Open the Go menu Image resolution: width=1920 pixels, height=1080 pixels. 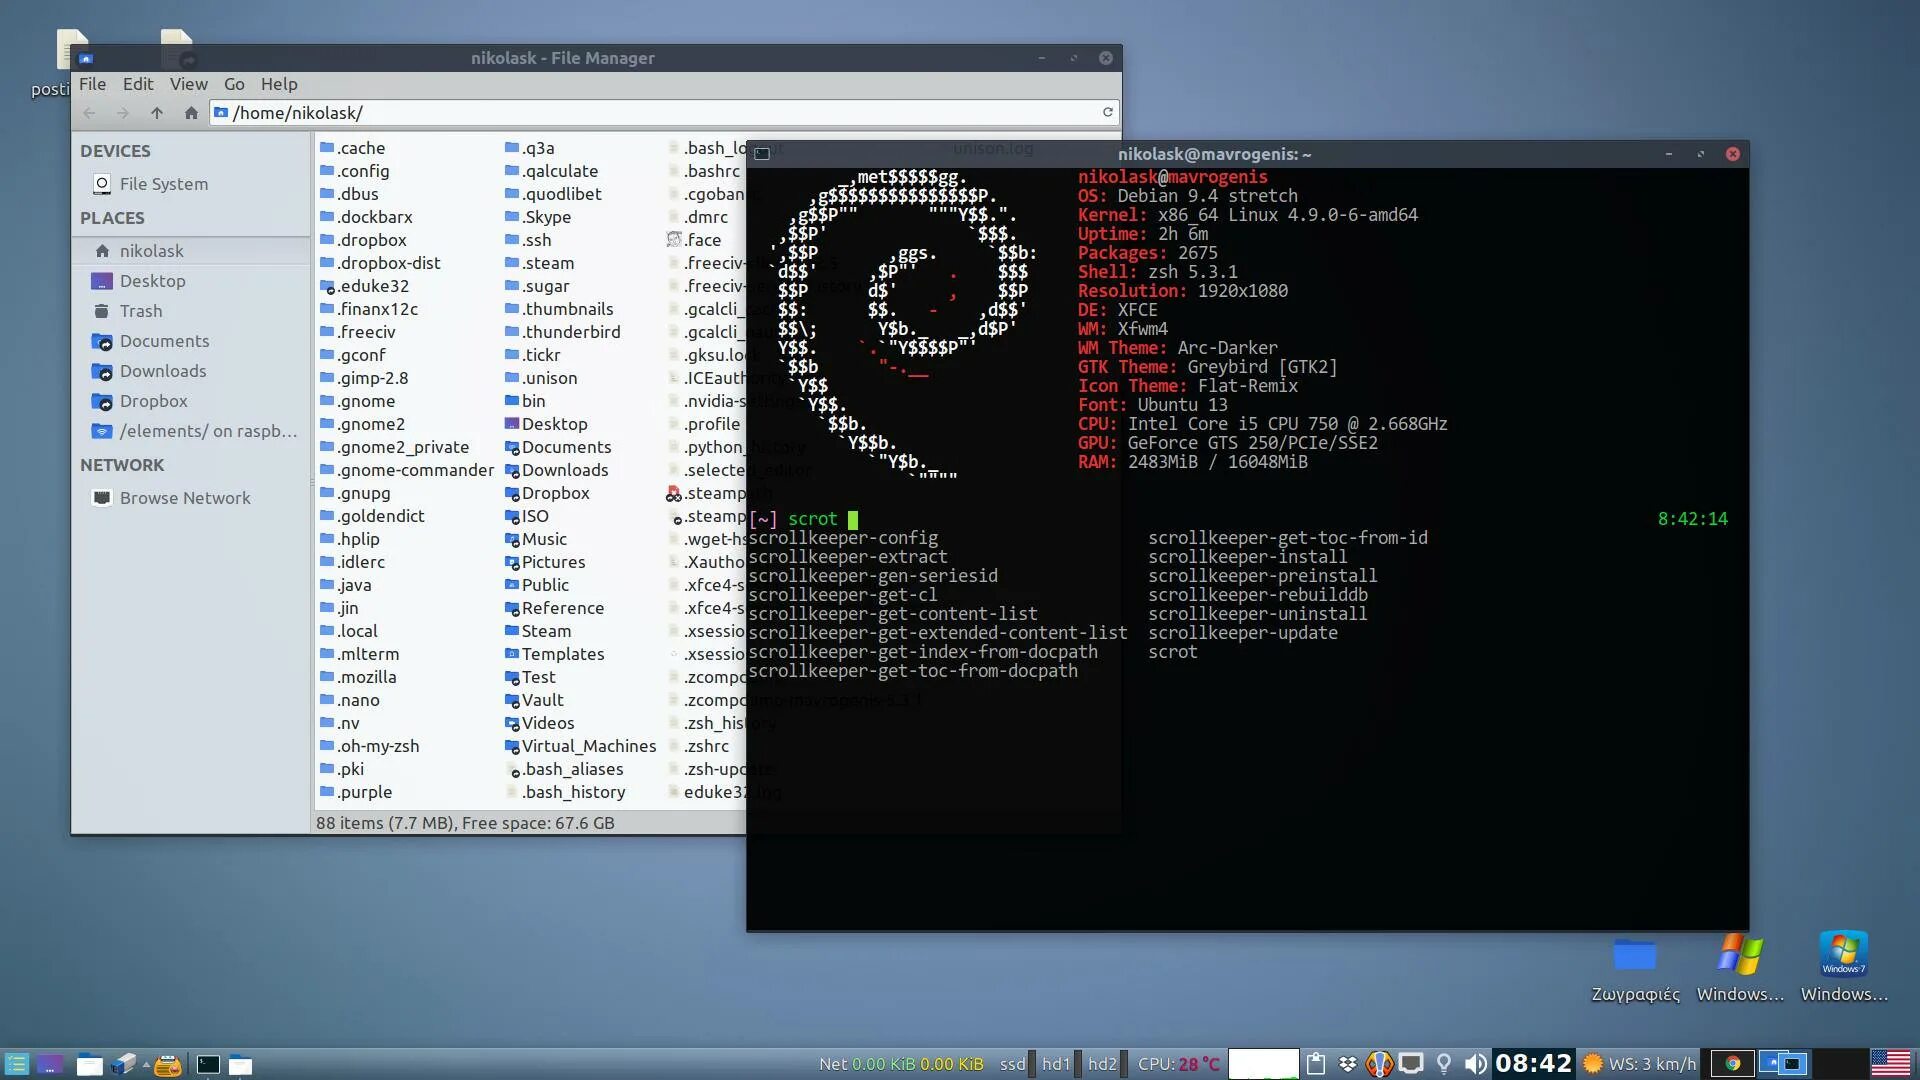(x=234, y=84)
